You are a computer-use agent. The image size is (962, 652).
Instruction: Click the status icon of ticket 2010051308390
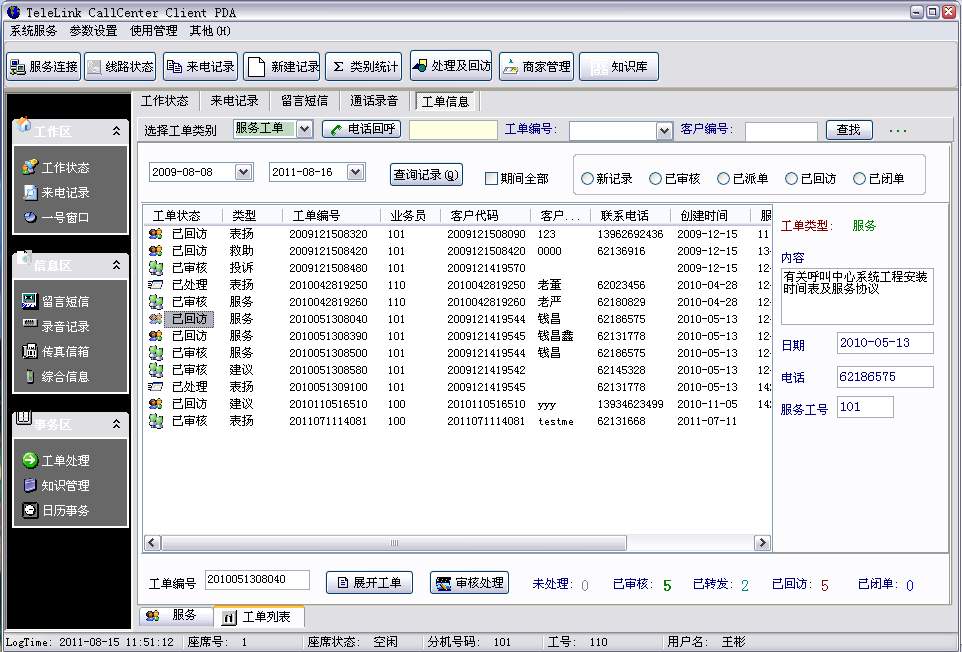point(156,336)
